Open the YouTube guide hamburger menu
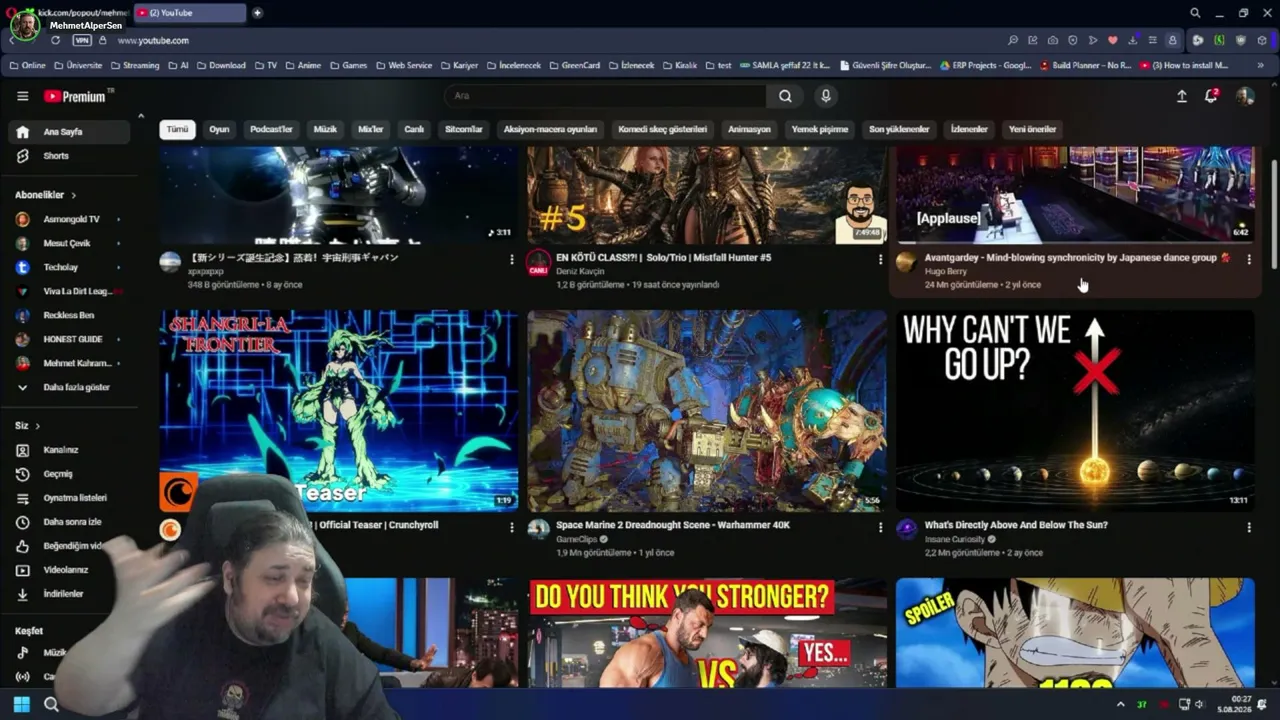 pyautogui.click(x=22, y=96)
